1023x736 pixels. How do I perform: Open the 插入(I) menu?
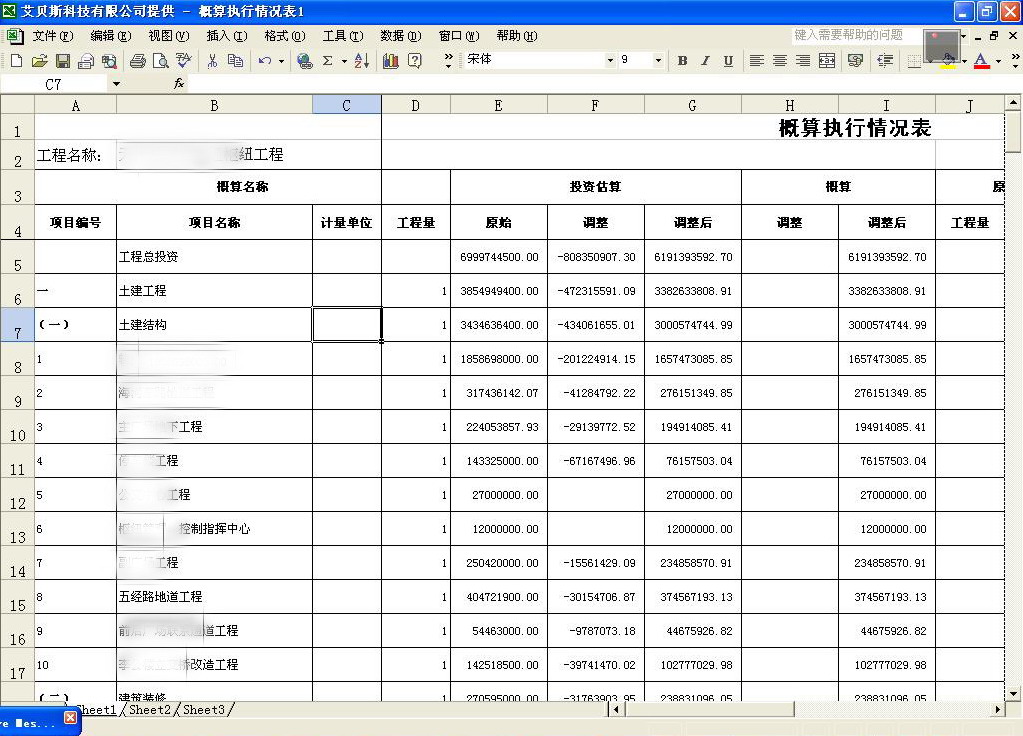coord(227,36)
